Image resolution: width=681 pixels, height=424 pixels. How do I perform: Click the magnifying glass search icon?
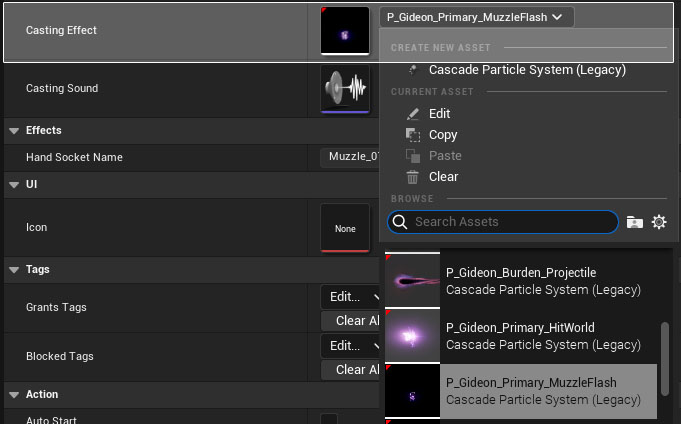[x=400, y=222]
